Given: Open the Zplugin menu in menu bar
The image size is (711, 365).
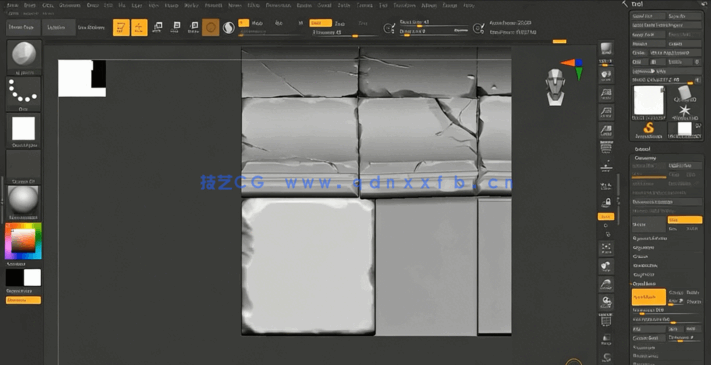Looking at the screenshot, I should 429,5.
